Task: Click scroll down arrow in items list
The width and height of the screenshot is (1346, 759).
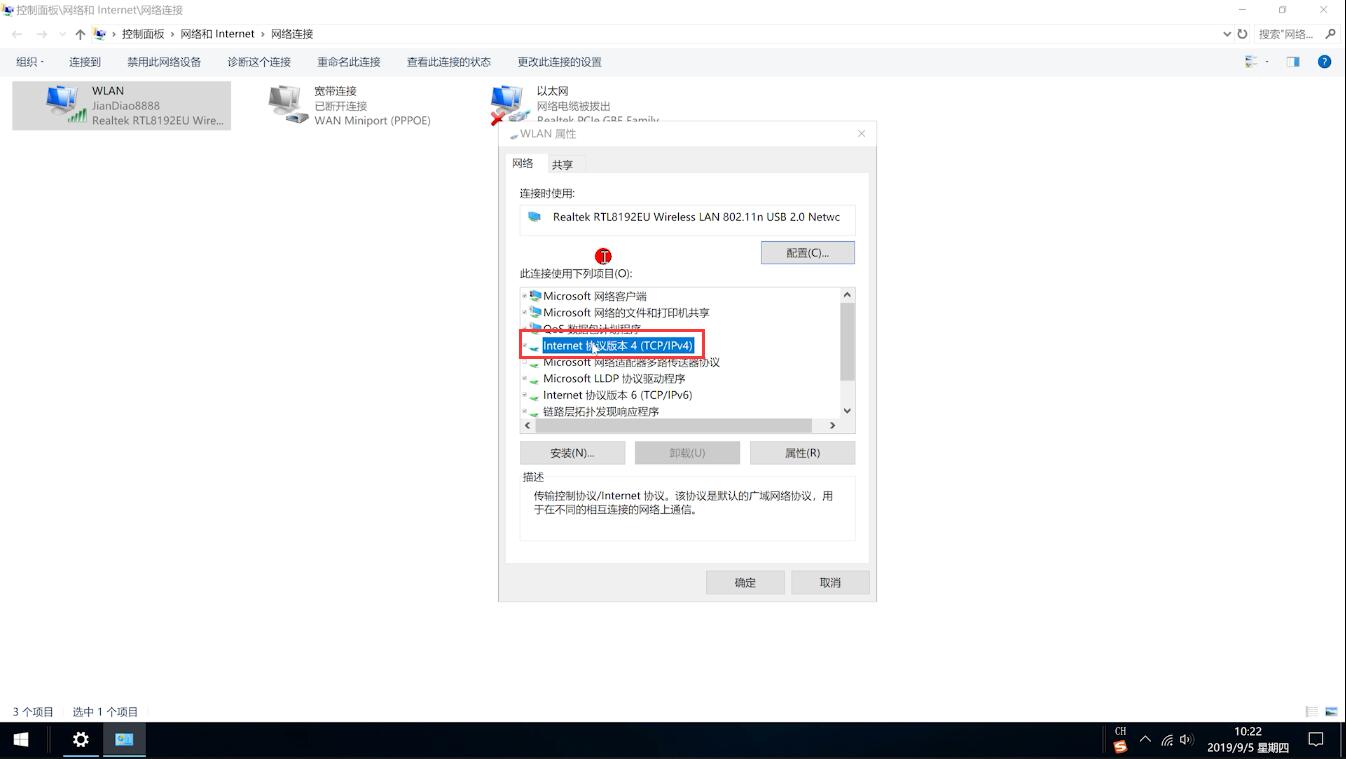Action: pos(847,411)
